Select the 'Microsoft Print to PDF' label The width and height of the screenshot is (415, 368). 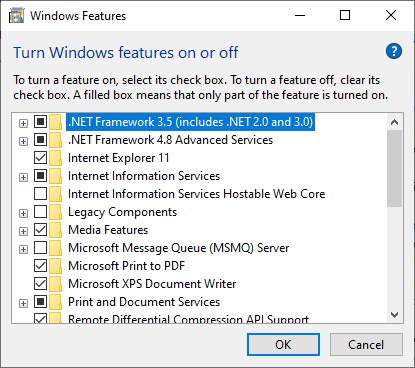click(126, 266)
